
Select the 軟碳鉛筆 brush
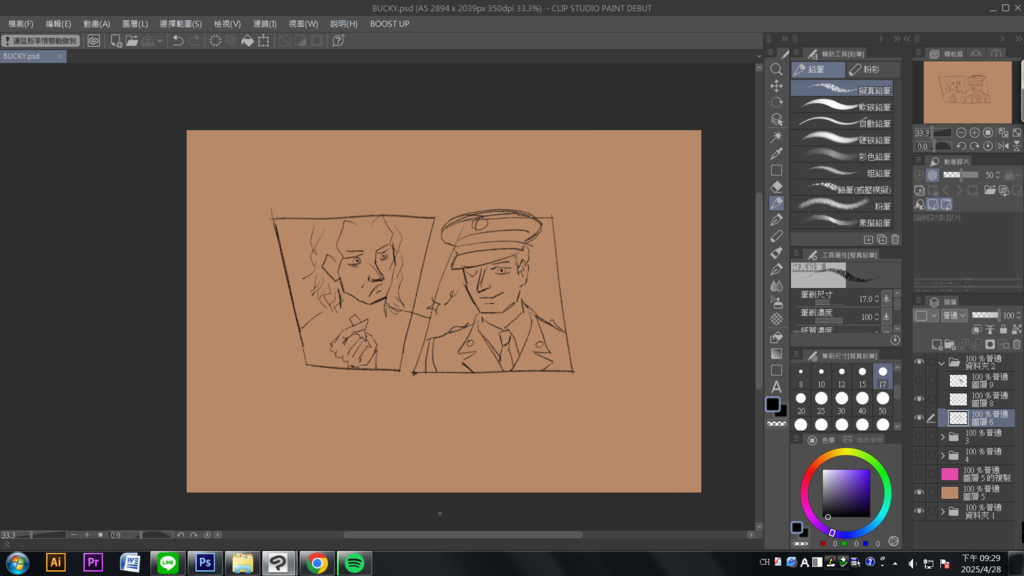point(842,106)
